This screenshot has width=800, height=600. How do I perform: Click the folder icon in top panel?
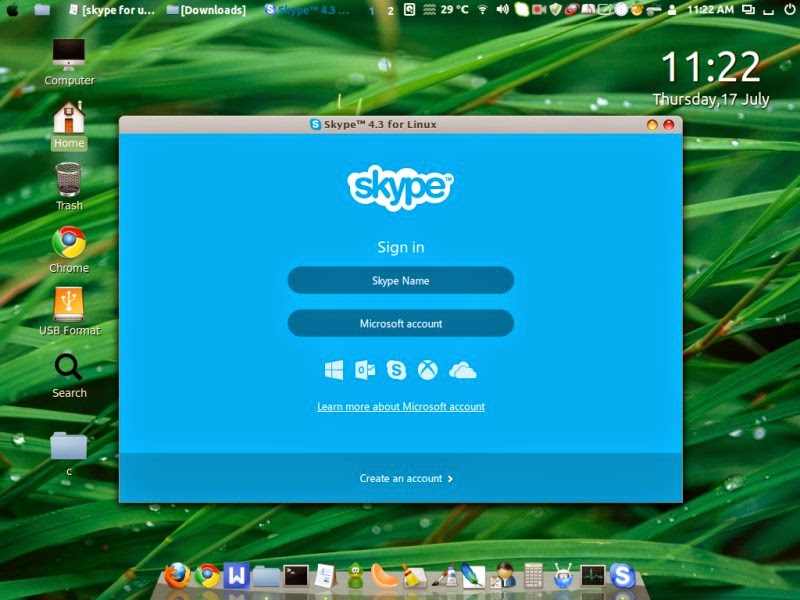pyautogui.click(x=42, y=10)
